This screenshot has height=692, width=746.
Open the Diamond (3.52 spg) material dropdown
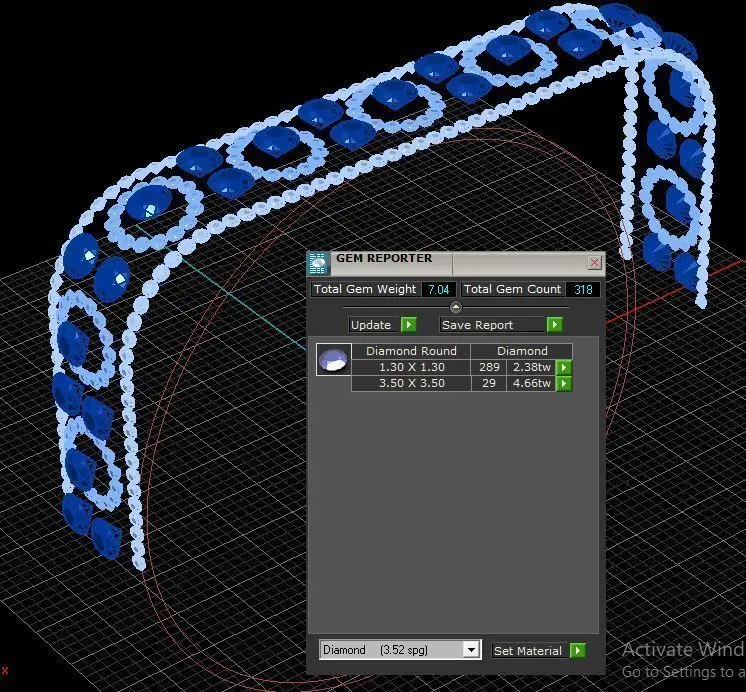[471, 650]
